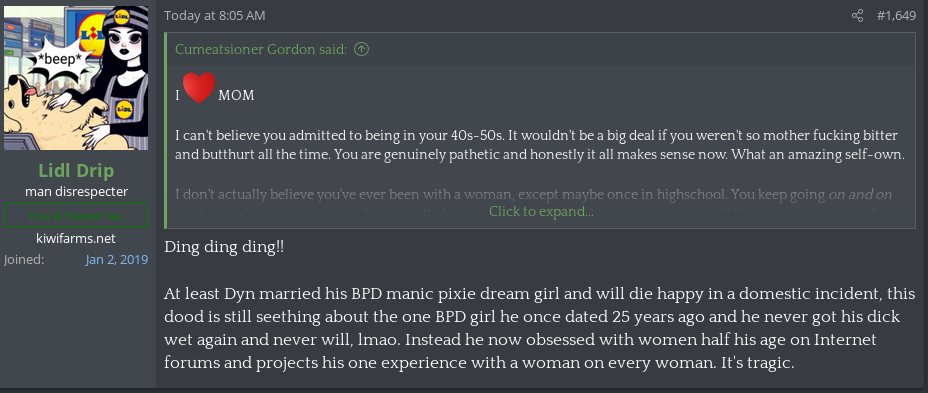Click the kiwifarms.net text under the banner

76,239
